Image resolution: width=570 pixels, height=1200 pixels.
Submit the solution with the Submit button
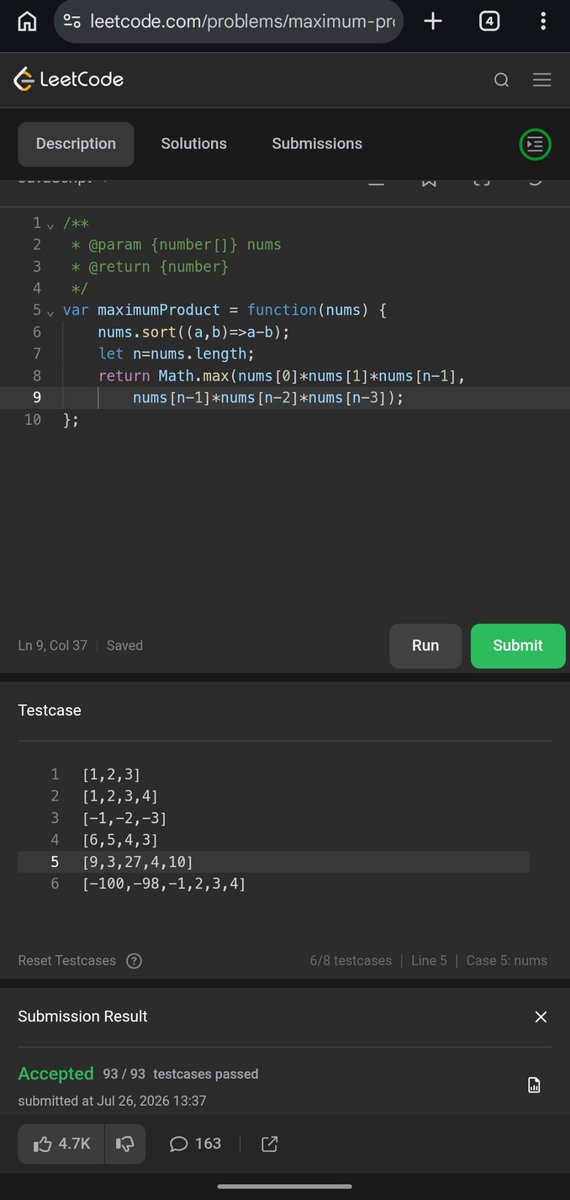518,646
